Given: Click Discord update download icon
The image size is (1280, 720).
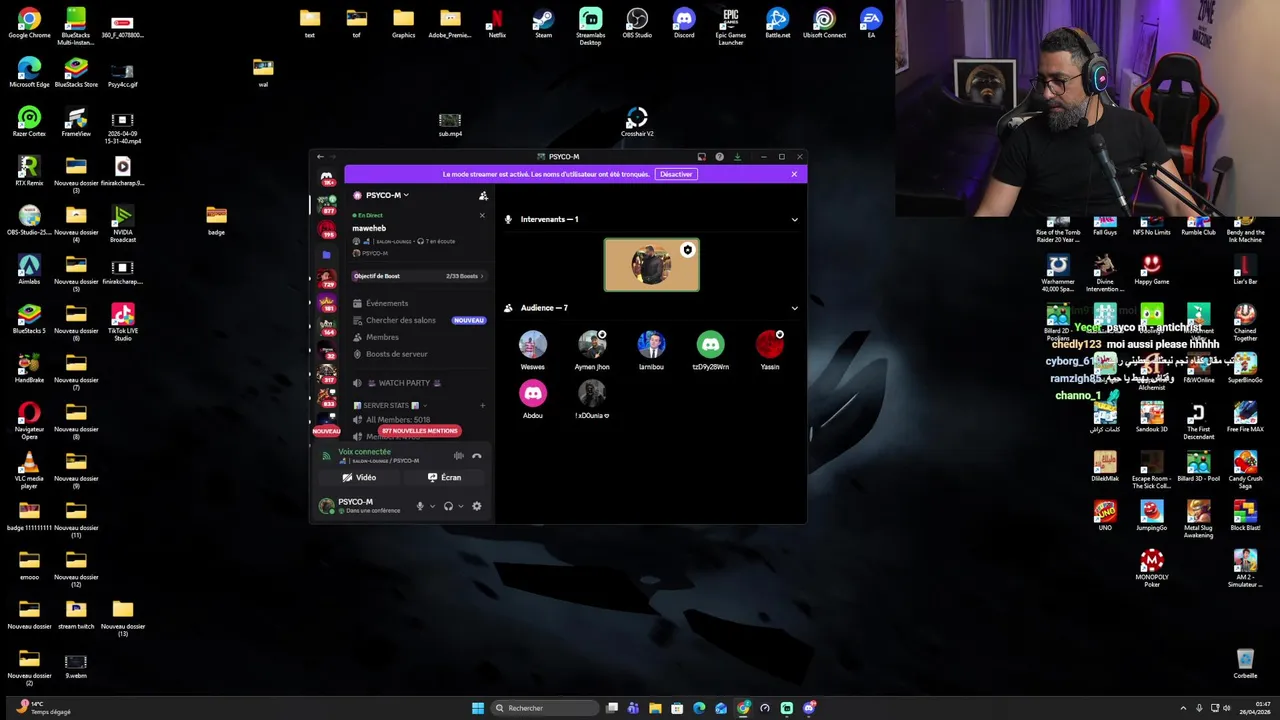Looking at the screenshot, I should [737, 157].
